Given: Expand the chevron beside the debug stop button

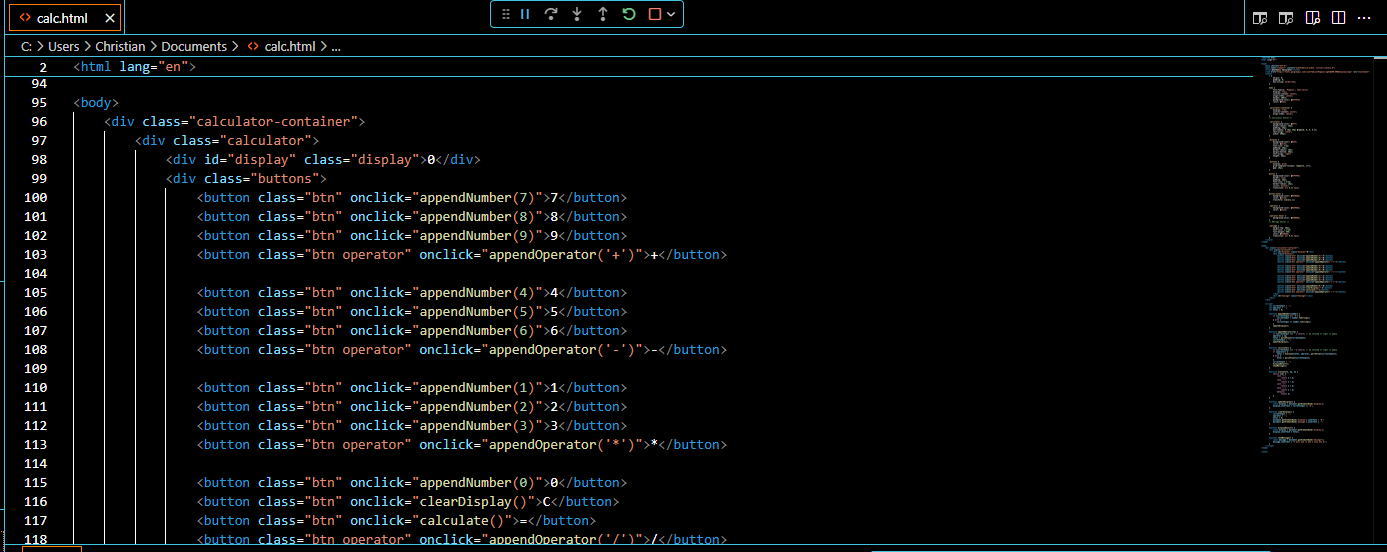Looking at the screenshot, I should pos(671,14).
